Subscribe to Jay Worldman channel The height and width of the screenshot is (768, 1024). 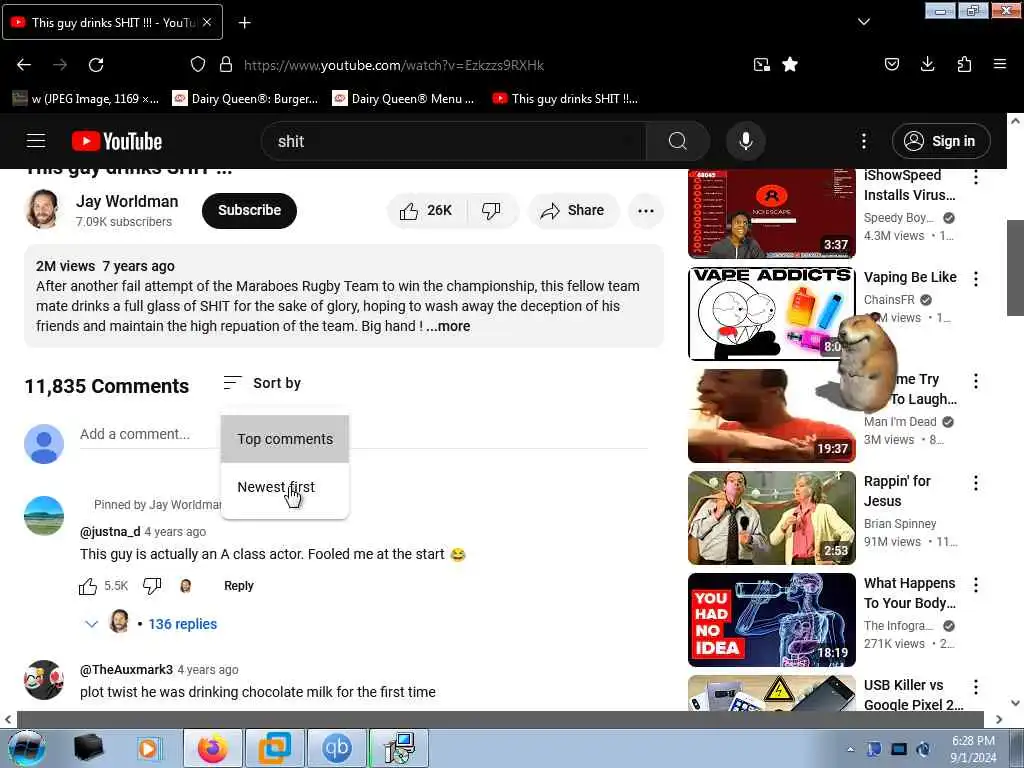pos(249,210)
